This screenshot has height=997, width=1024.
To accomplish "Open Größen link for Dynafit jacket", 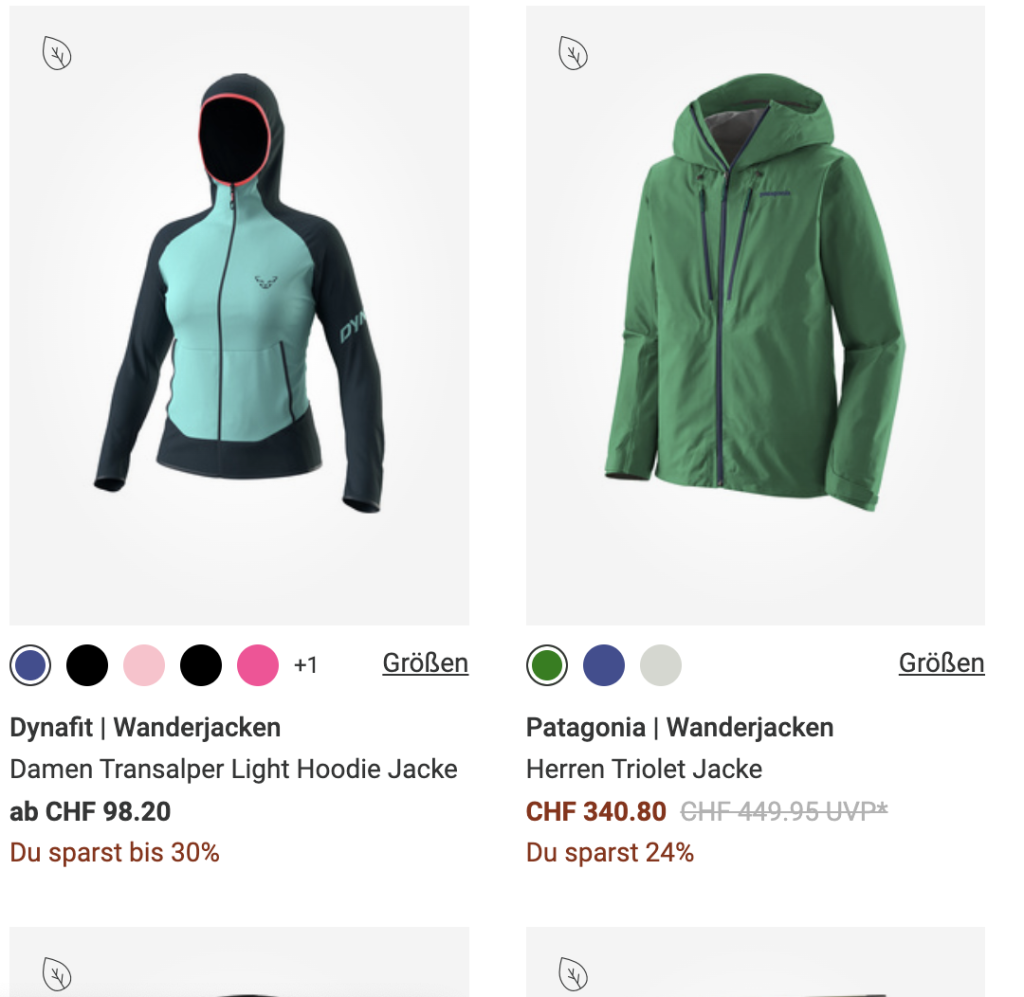I will coord(425,663).
